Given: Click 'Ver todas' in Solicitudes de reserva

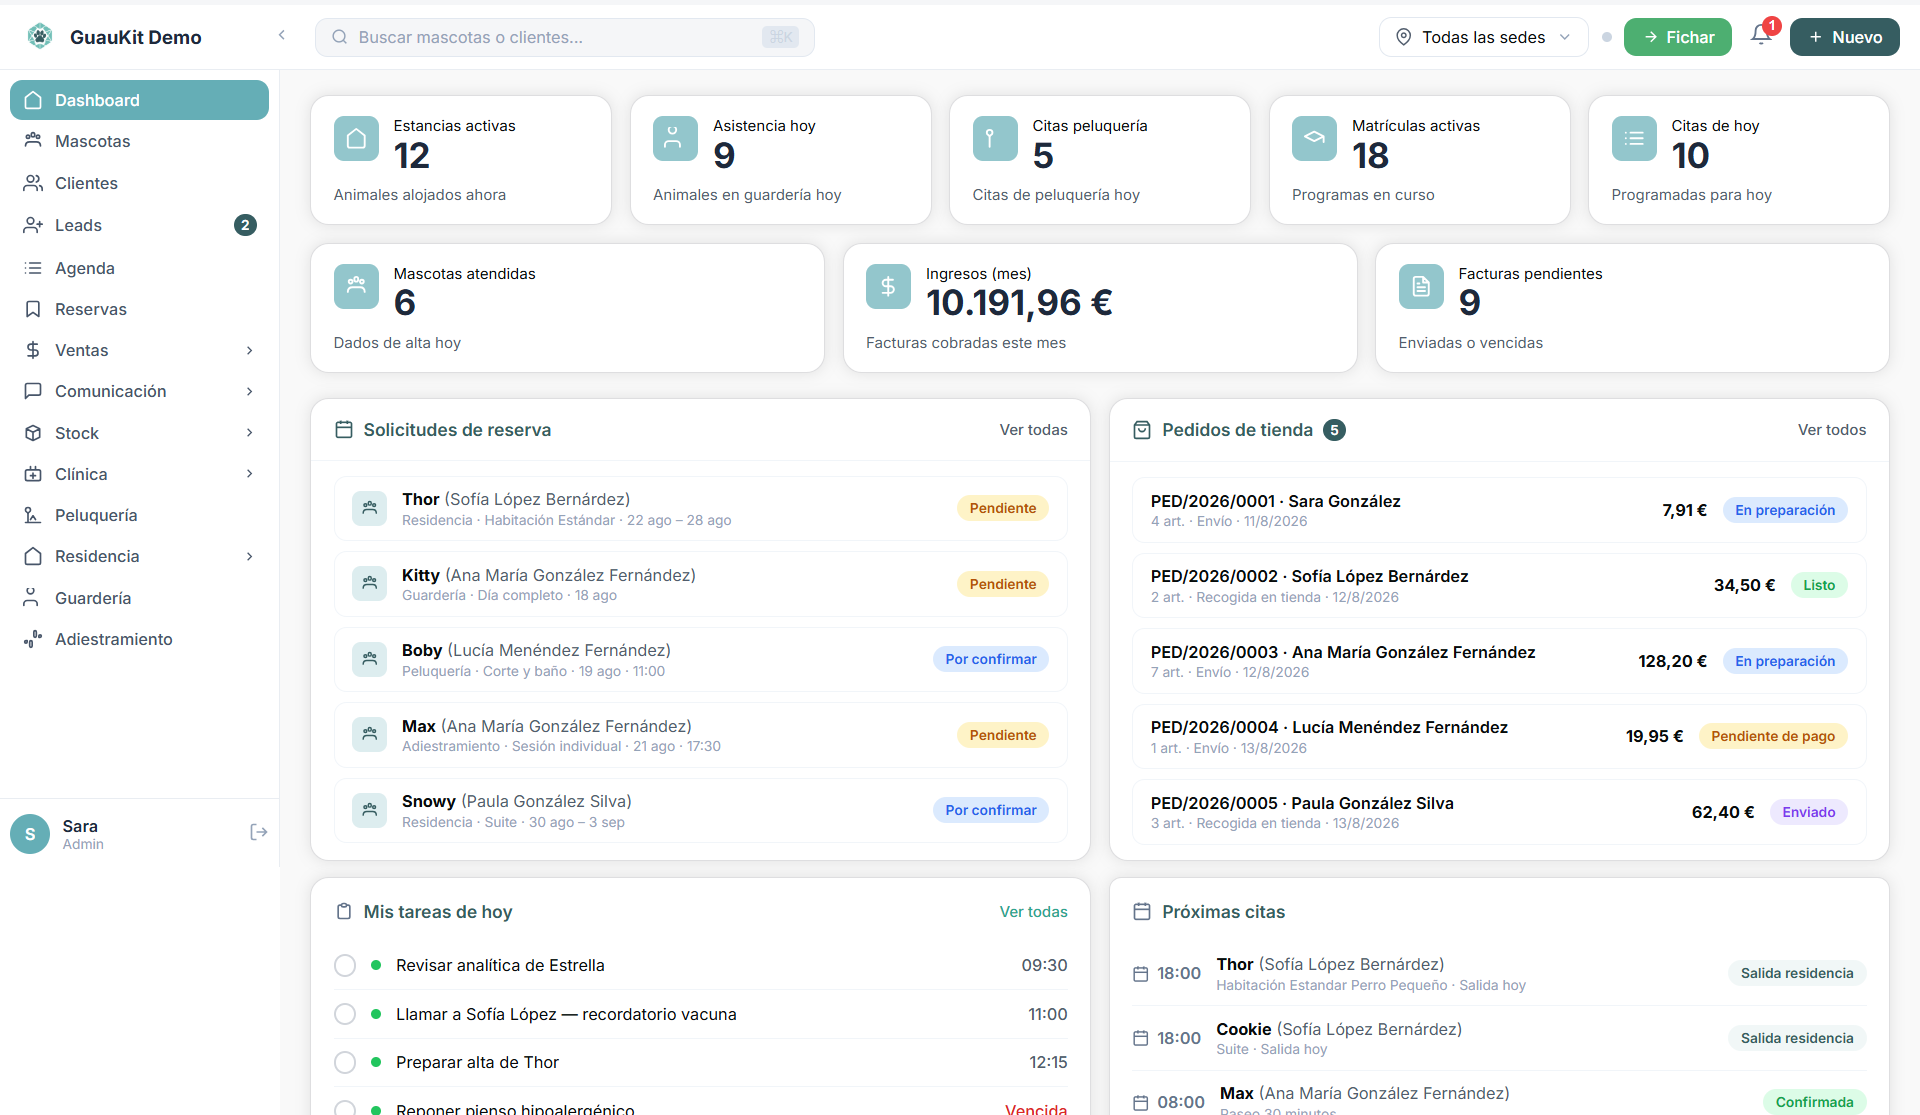Looking at the screenshot, I should 1033,430.
